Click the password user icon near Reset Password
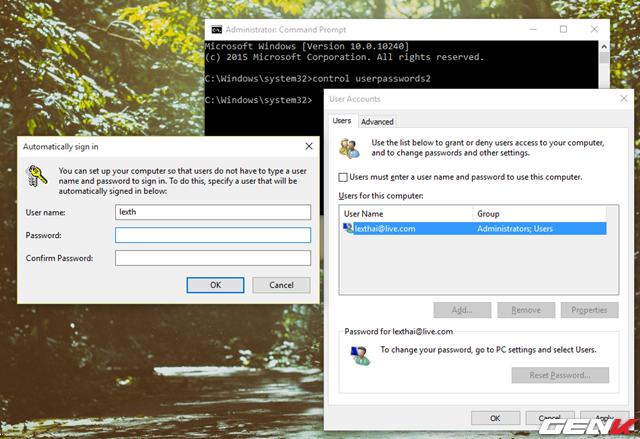This screenshot has width=640, height=439. pos(360,355)
